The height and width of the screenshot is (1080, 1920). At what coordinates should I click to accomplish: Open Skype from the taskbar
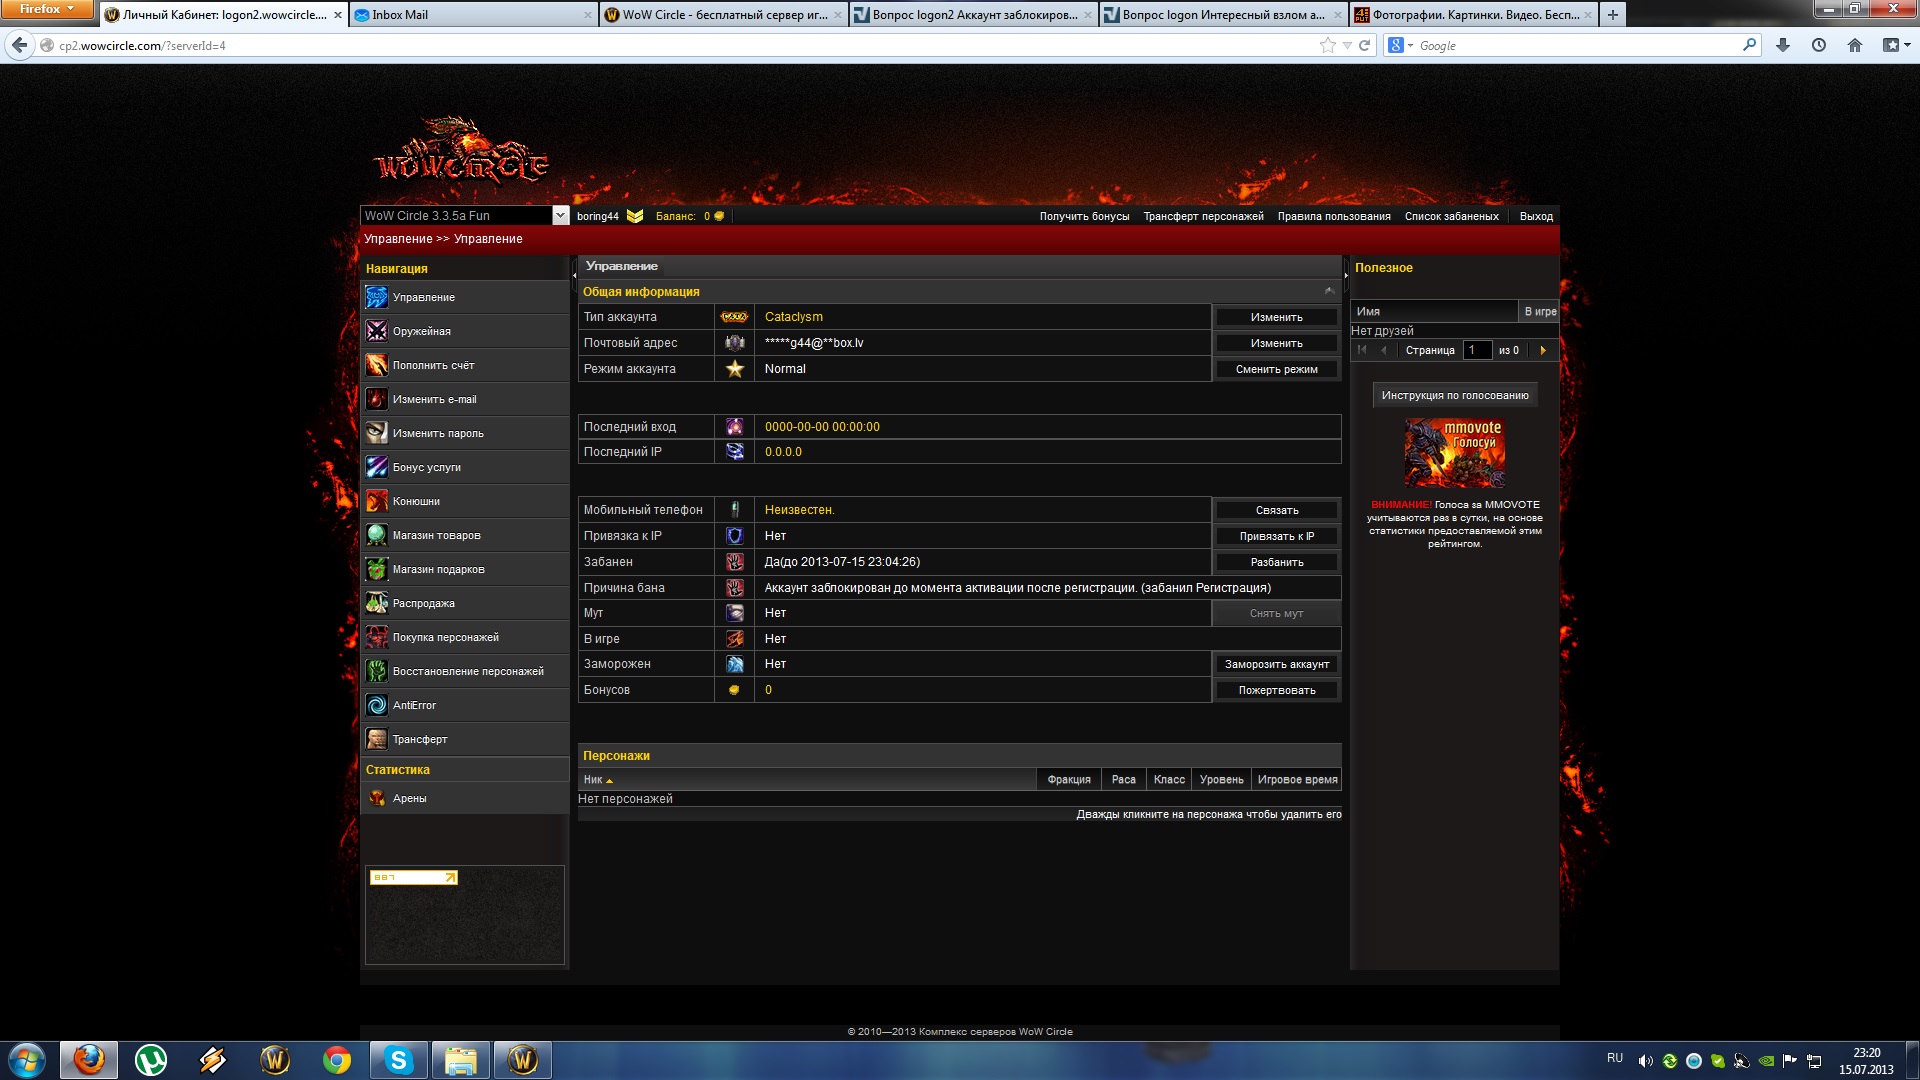point(399,1060)
